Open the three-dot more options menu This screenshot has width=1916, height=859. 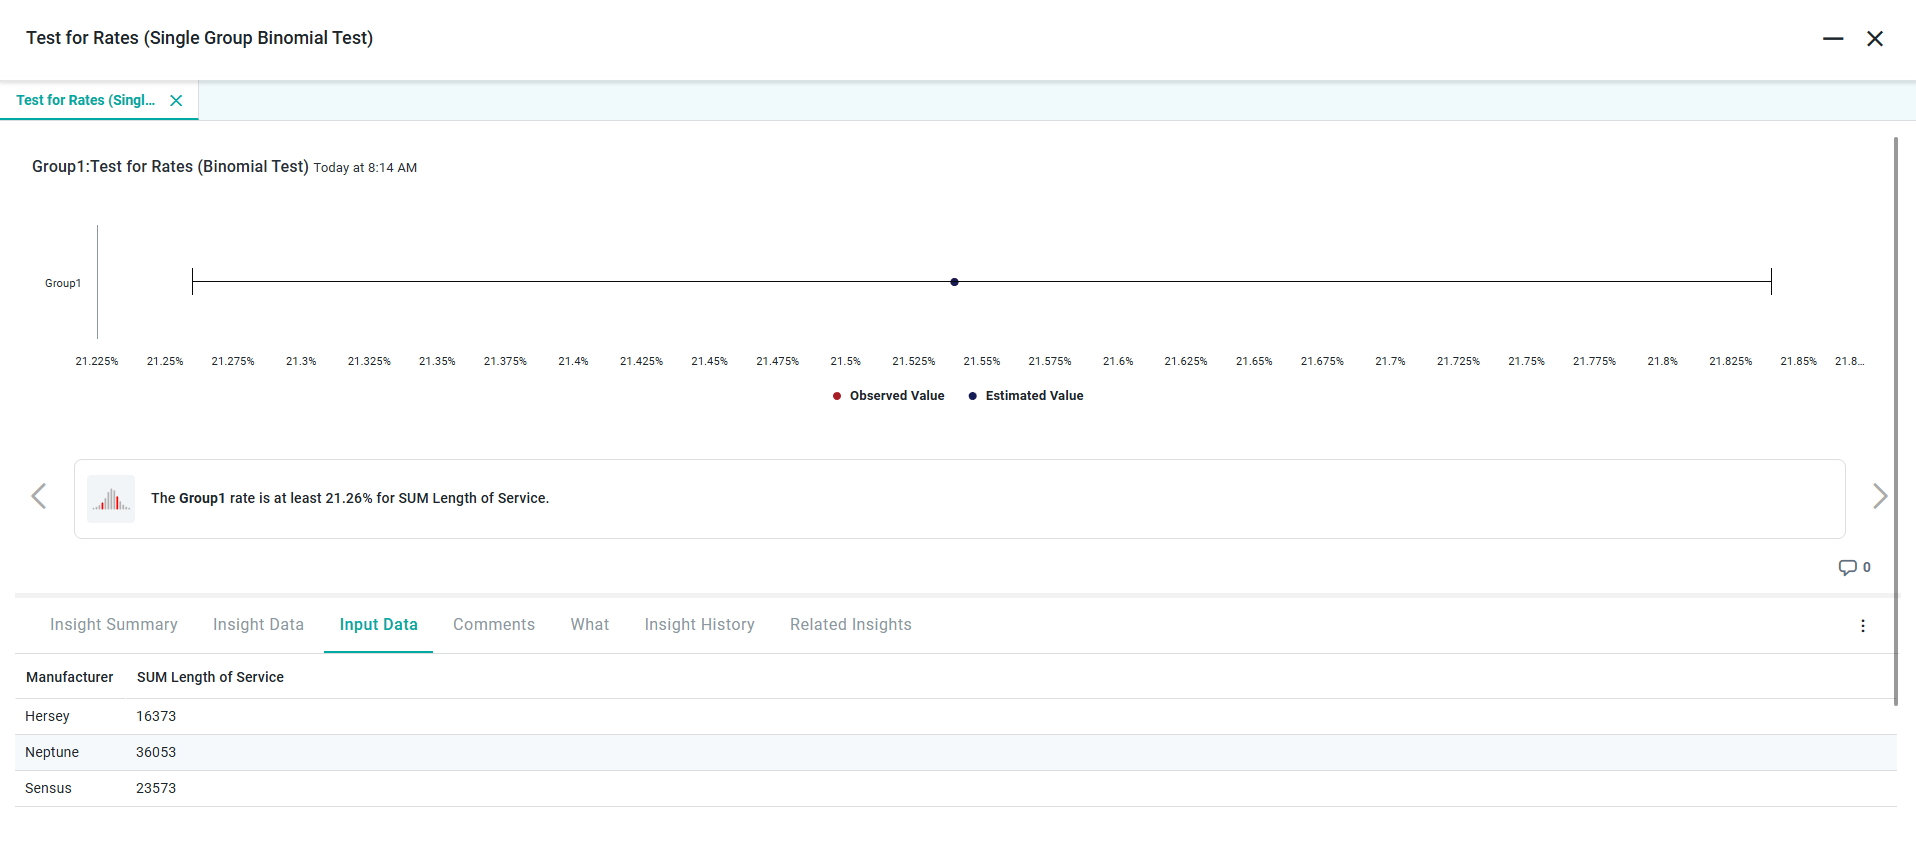pyautogui.click(x=1862, y=626)
